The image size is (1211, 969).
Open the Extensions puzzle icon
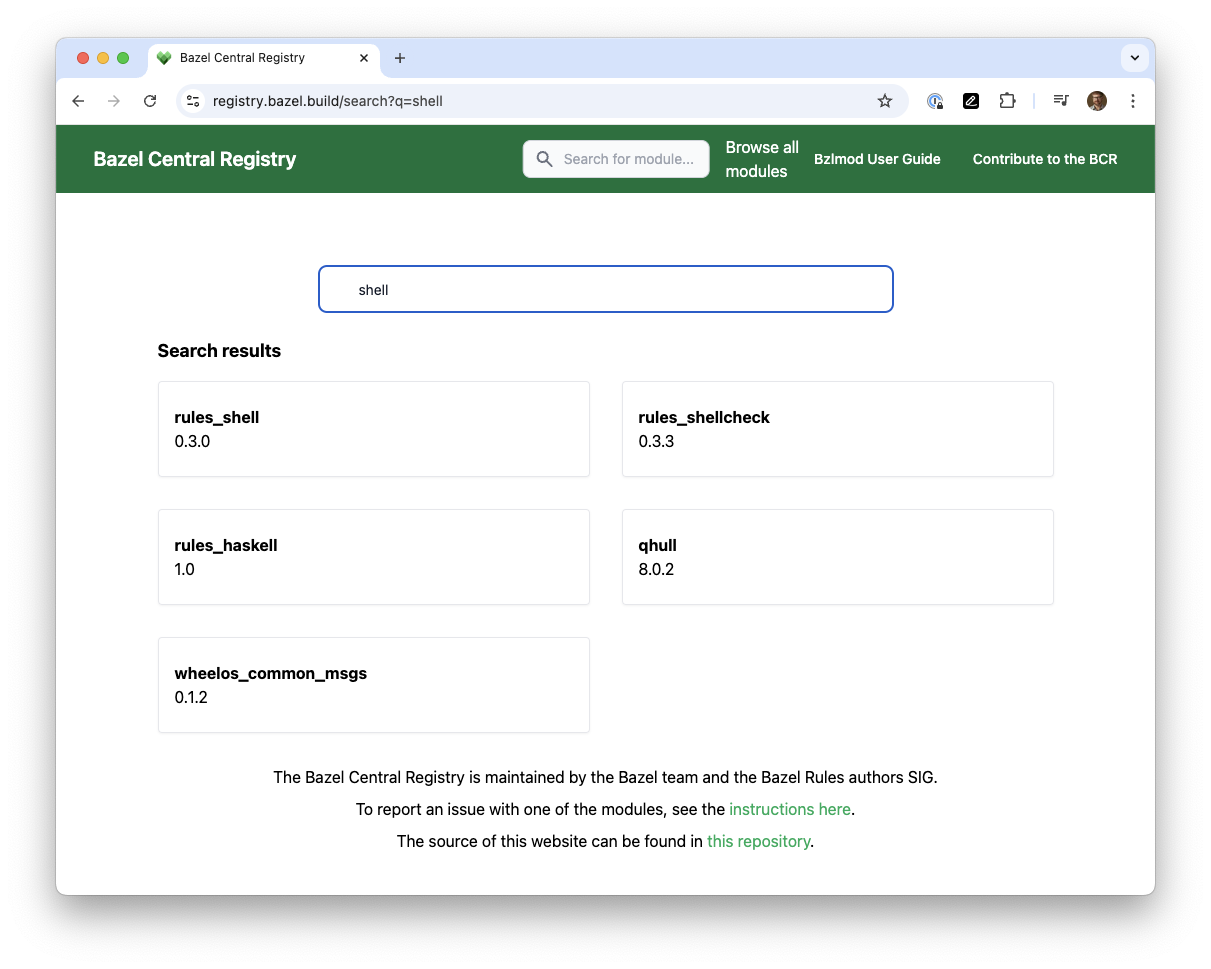pos(1007,101)
